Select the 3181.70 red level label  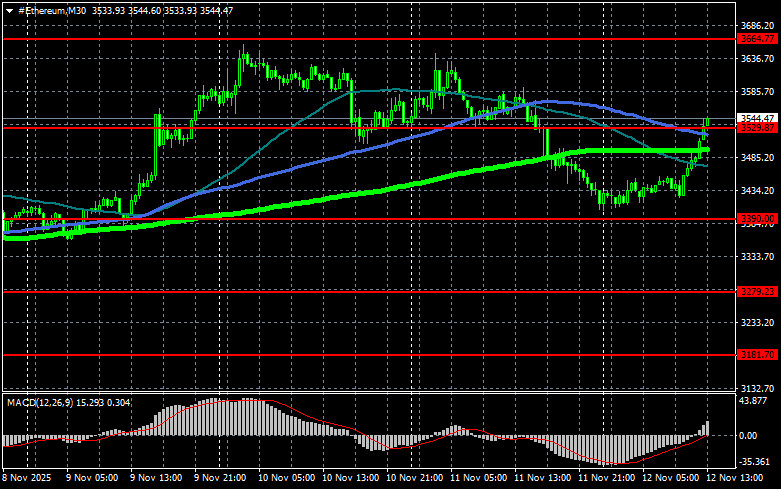tap(757, 355)
